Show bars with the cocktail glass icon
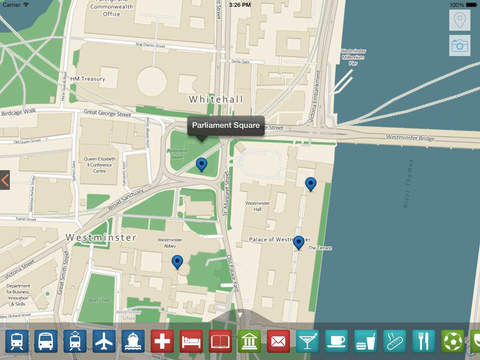Viewport: 480px width, 360px height. 308,341
